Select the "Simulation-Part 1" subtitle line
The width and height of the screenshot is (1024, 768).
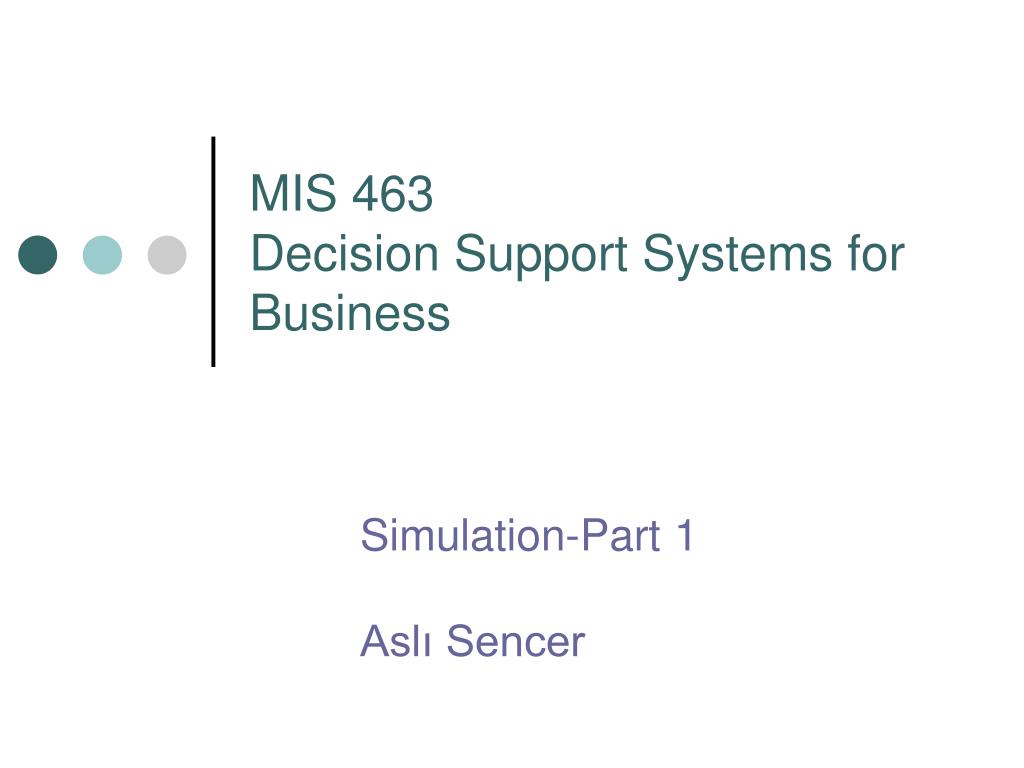pos(526,536)
